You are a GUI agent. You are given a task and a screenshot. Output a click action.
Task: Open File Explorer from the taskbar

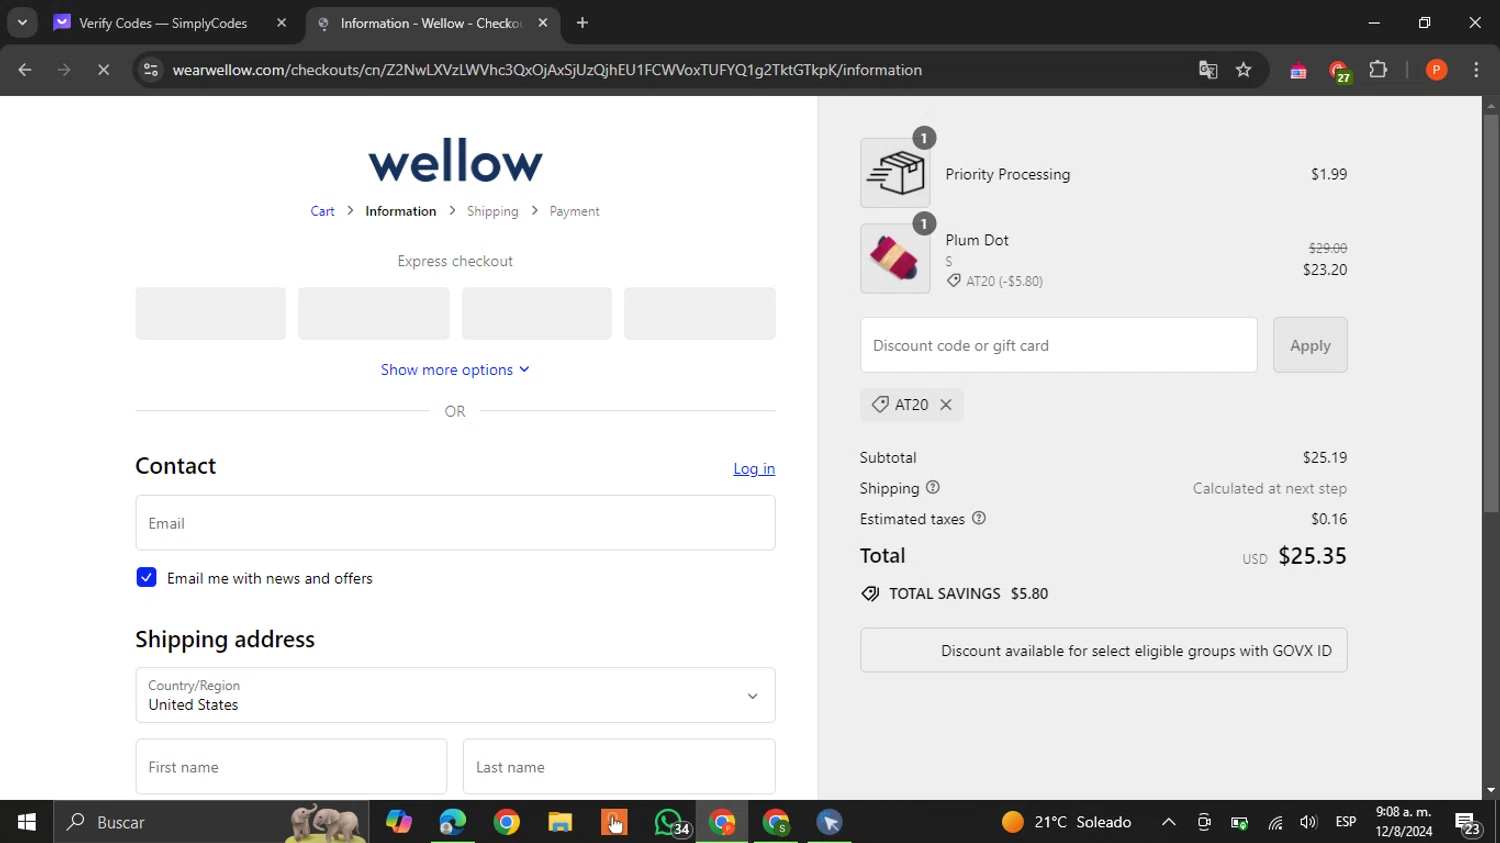click(560, 822)
